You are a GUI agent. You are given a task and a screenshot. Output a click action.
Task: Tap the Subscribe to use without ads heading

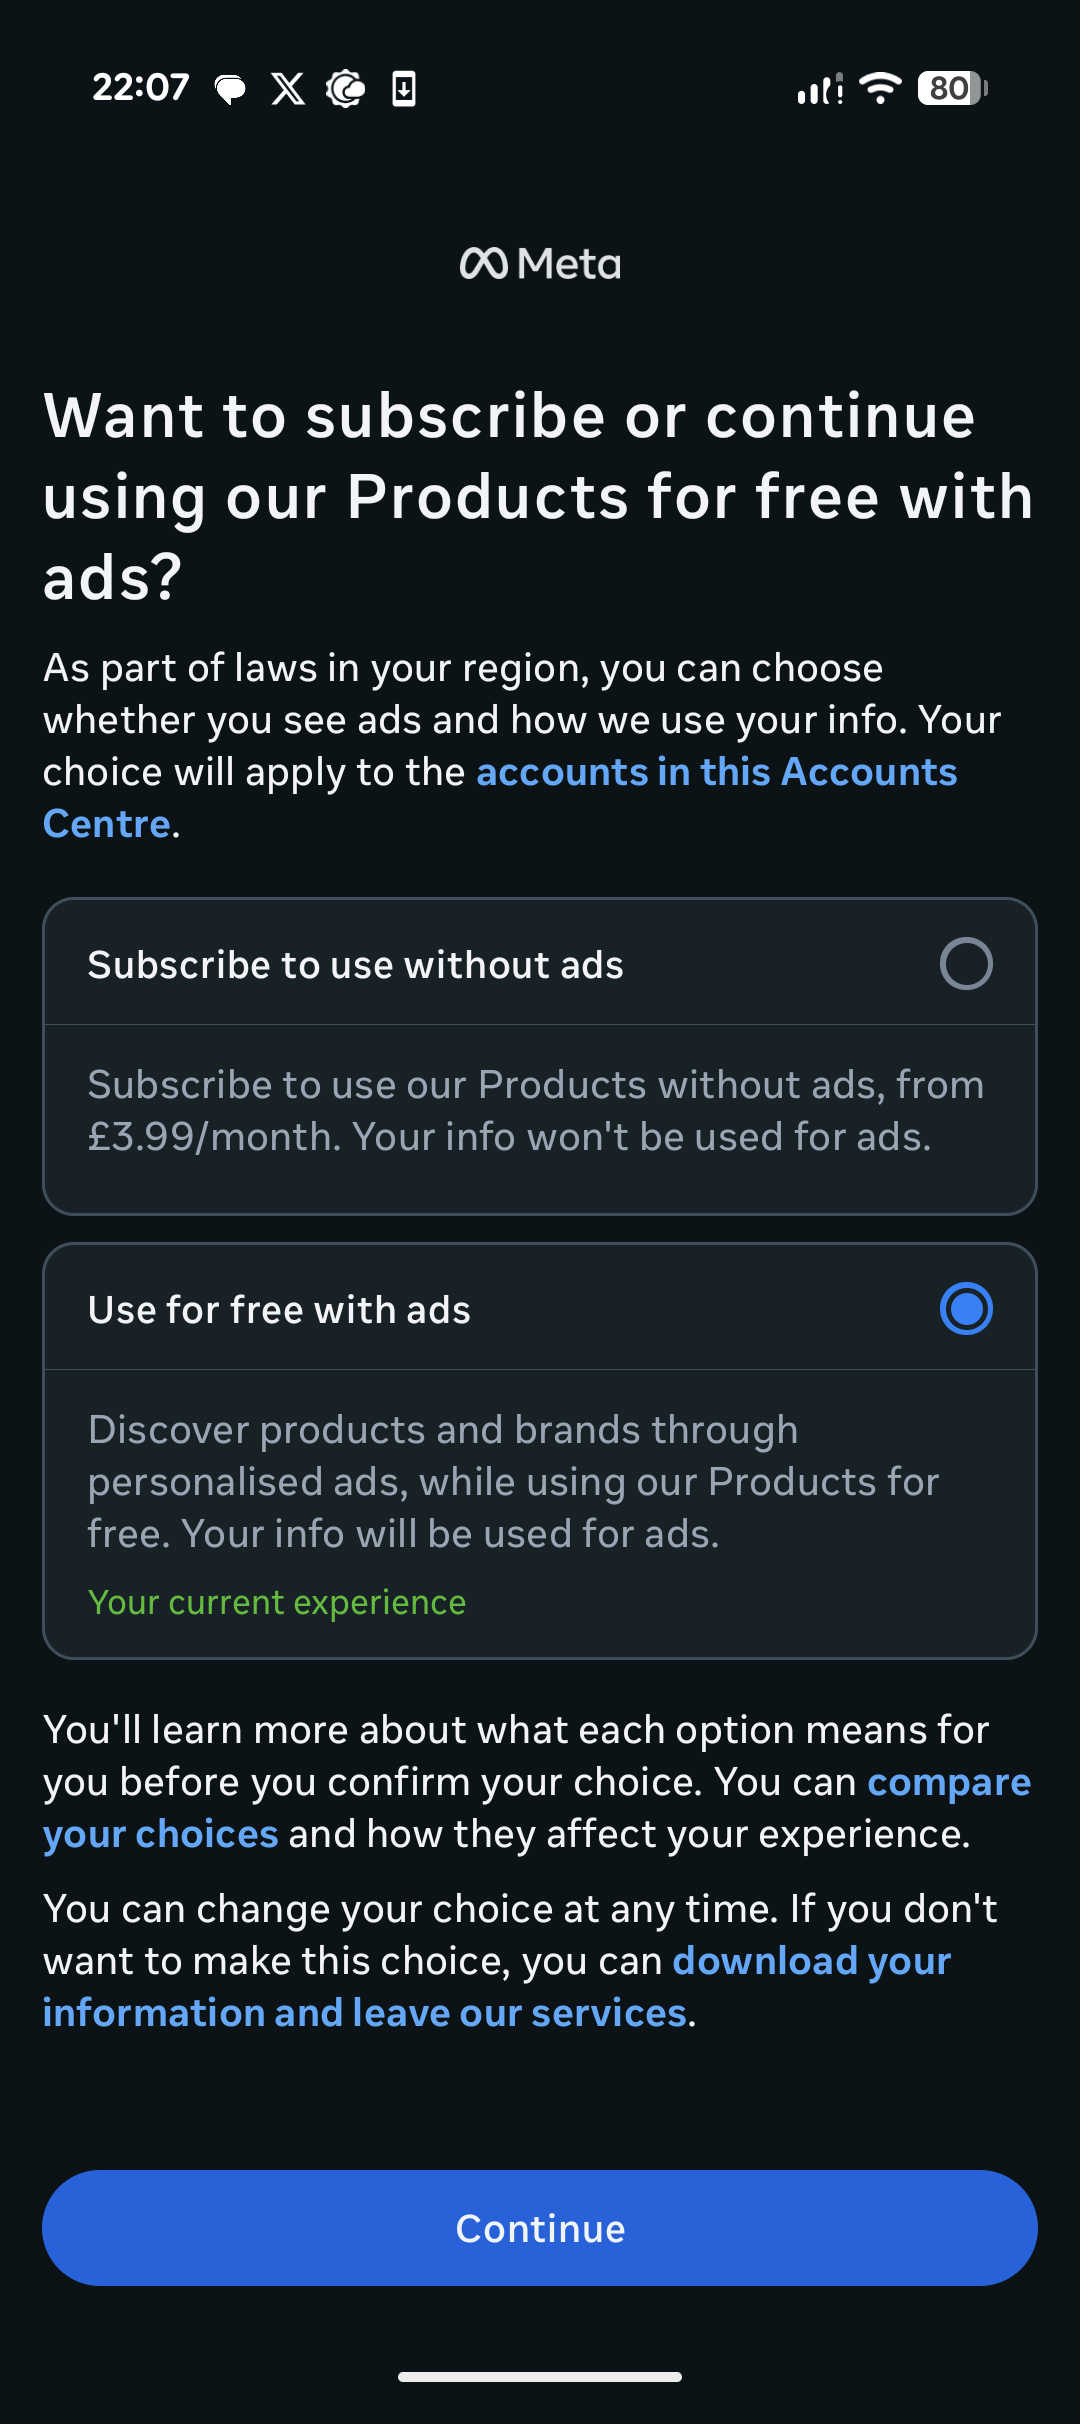[x=356, y=965]
